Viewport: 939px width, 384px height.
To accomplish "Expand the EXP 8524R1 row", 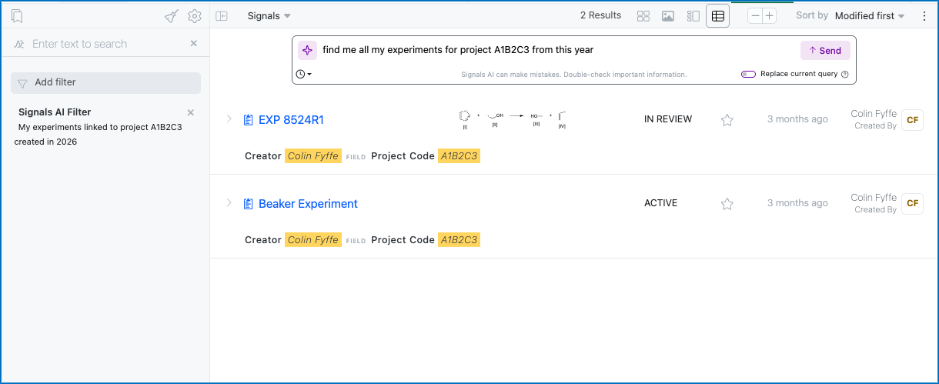I will coord(228,119).
